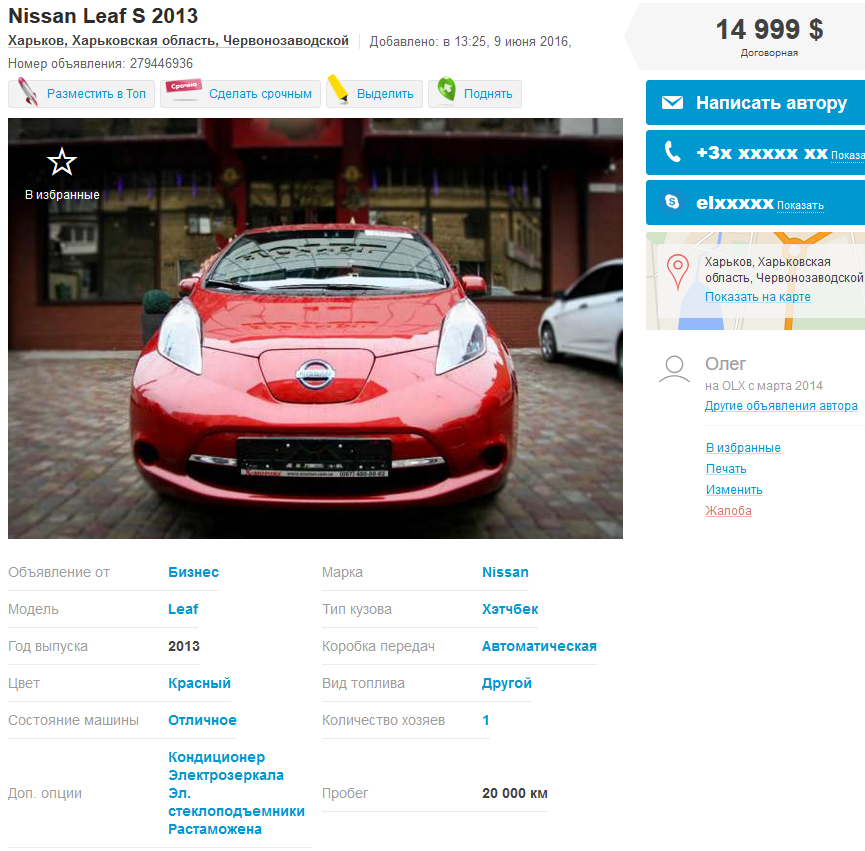Screen dimensions: 865x851
Task: Click the 'Leaf' model link
Action: coord(183,609)
